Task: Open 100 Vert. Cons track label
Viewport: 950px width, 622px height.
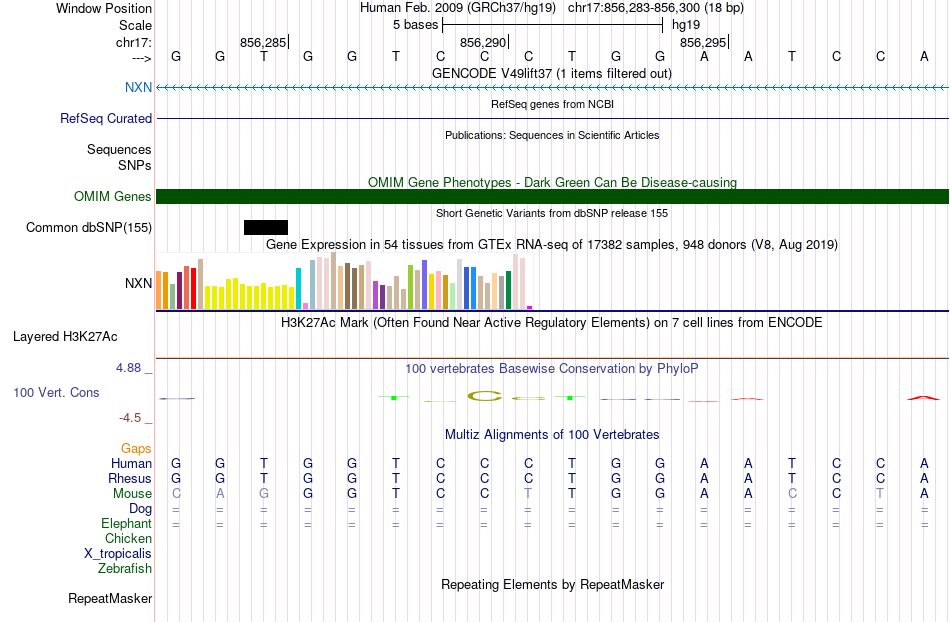Action: pos(56,392)
